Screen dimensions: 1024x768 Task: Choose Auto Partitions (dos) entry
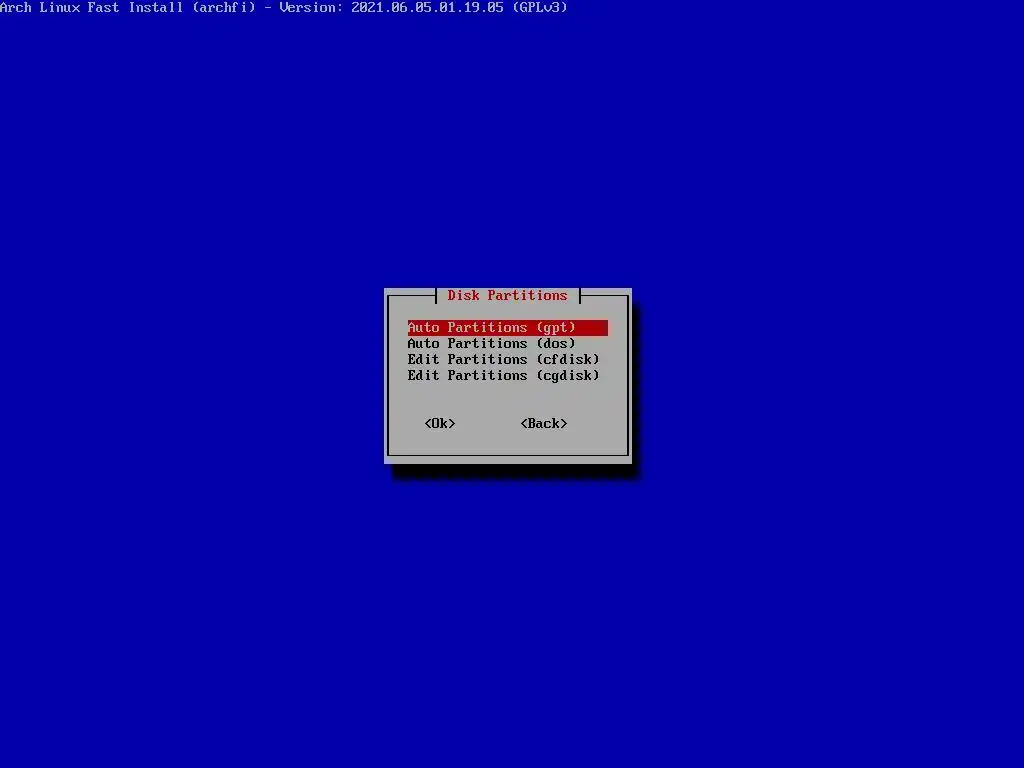pos(491,344)
